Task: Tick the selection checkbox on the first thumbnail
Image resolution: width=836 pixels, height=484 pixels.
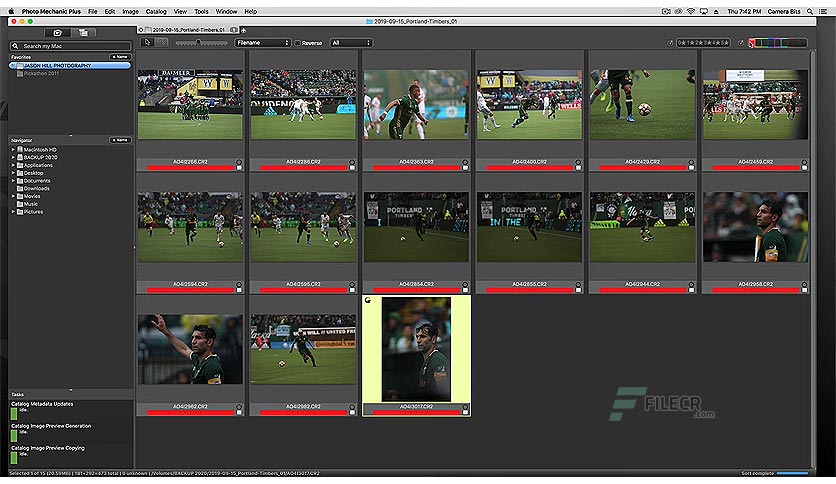Action: click(239, 167)
